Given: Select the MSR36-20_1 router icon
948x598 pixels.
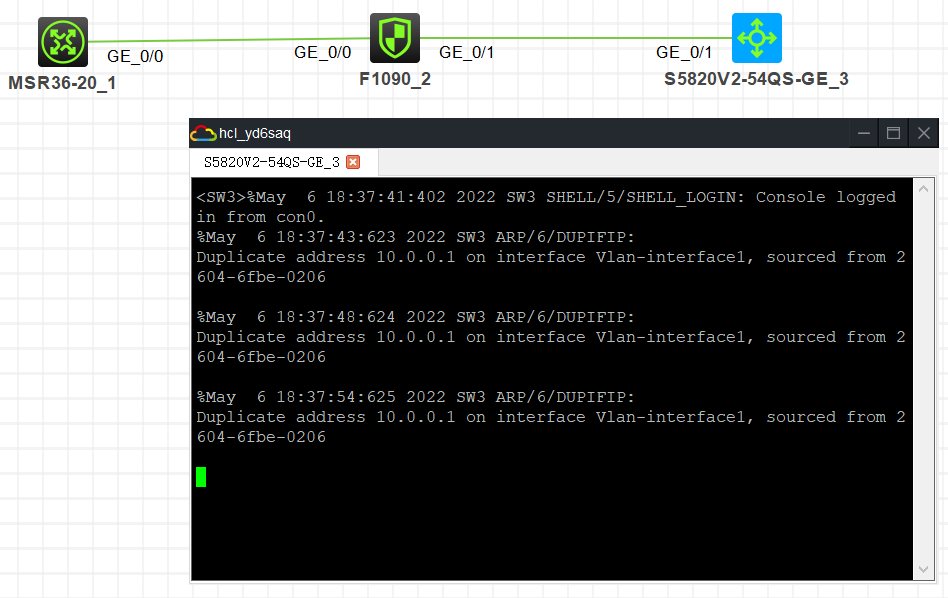Looking at the screenshot, I should pos(63,42).
